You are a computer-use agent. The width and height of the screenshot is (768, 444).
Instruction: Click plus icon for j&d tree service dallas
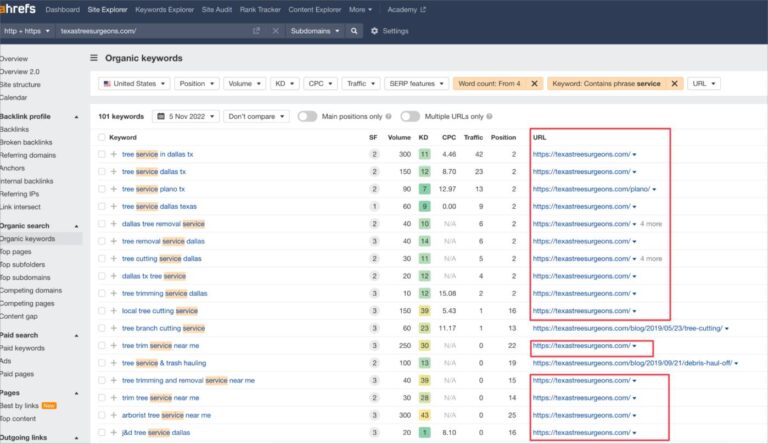tap(114, 432)
